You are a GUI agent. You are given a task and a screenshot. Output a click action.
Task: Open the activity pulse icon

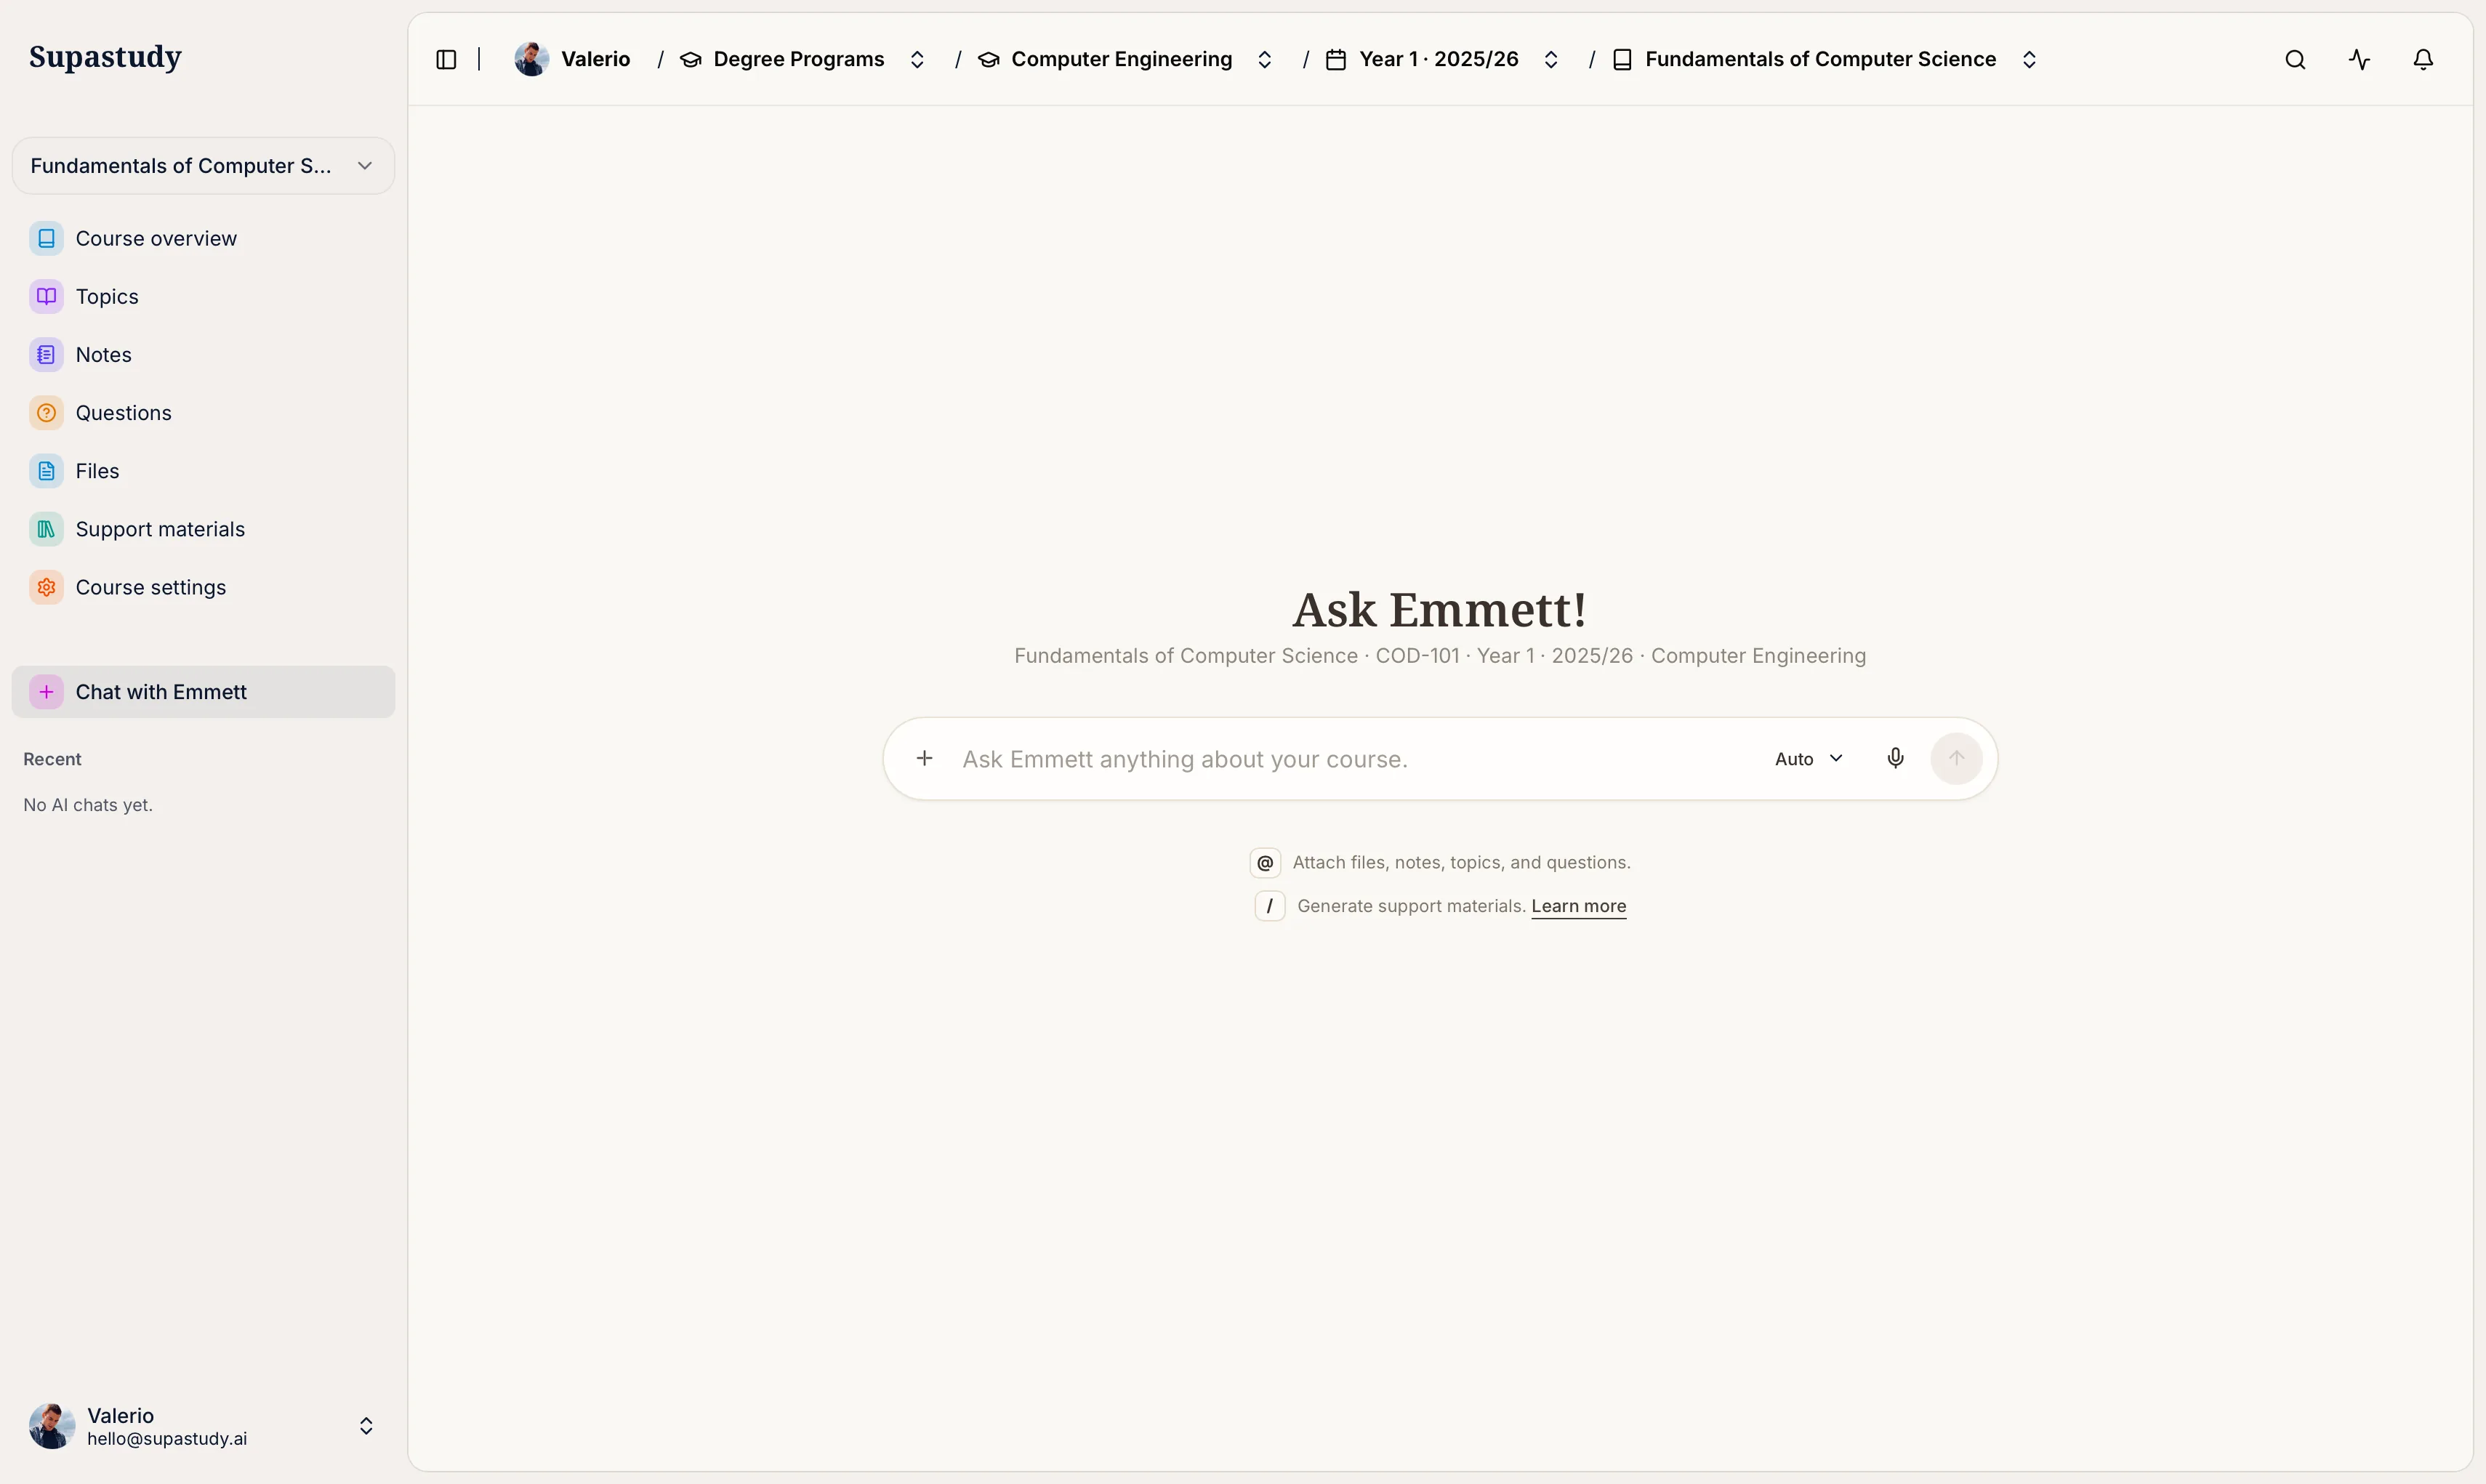click(2359, 60)
